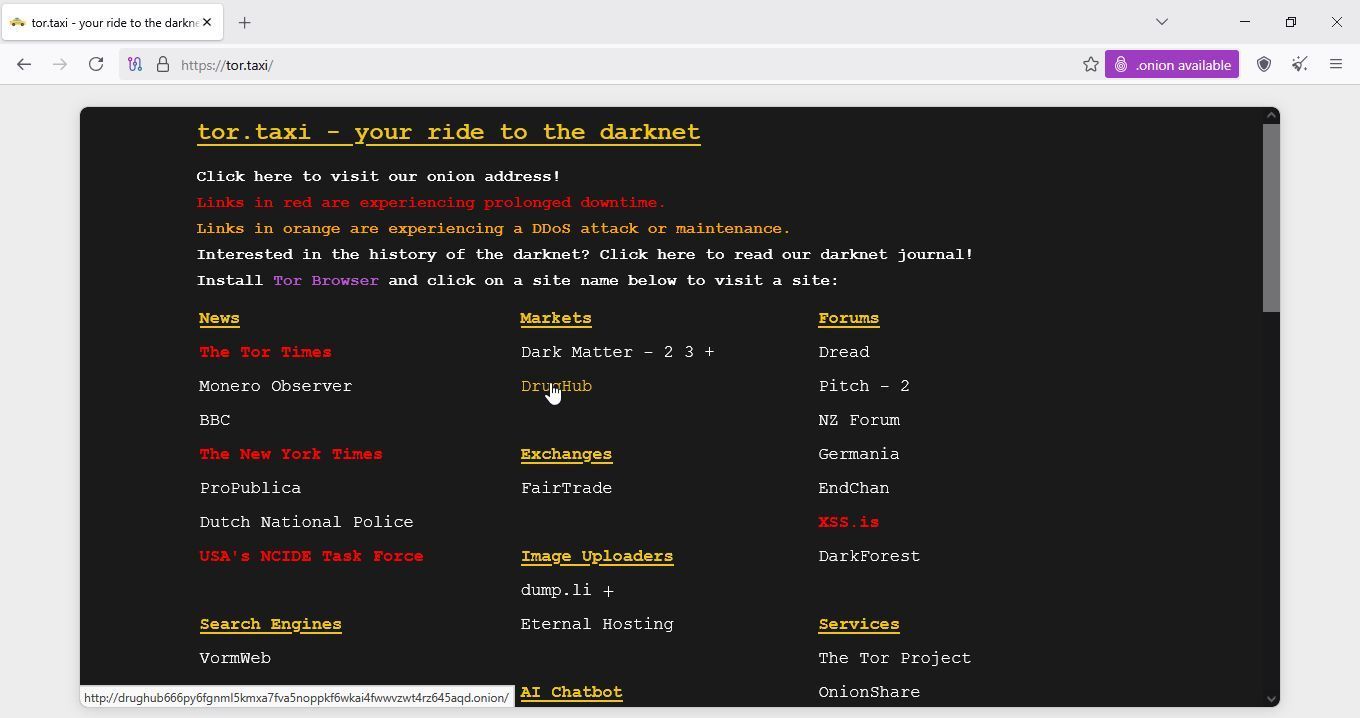The image size is (1360, 718).
Task: Click the Markets section heading
Action: [x=556, y=318]
